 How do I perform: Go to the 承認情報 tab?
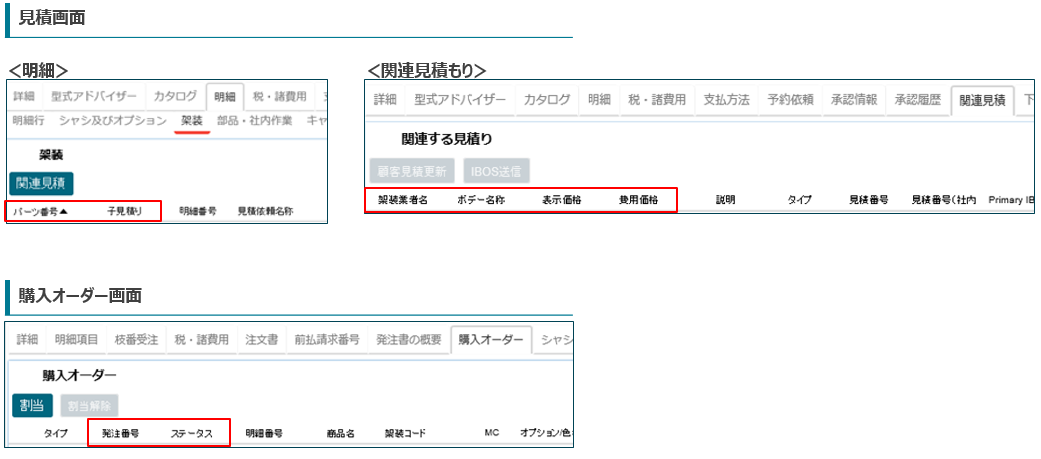coord(854,99)
